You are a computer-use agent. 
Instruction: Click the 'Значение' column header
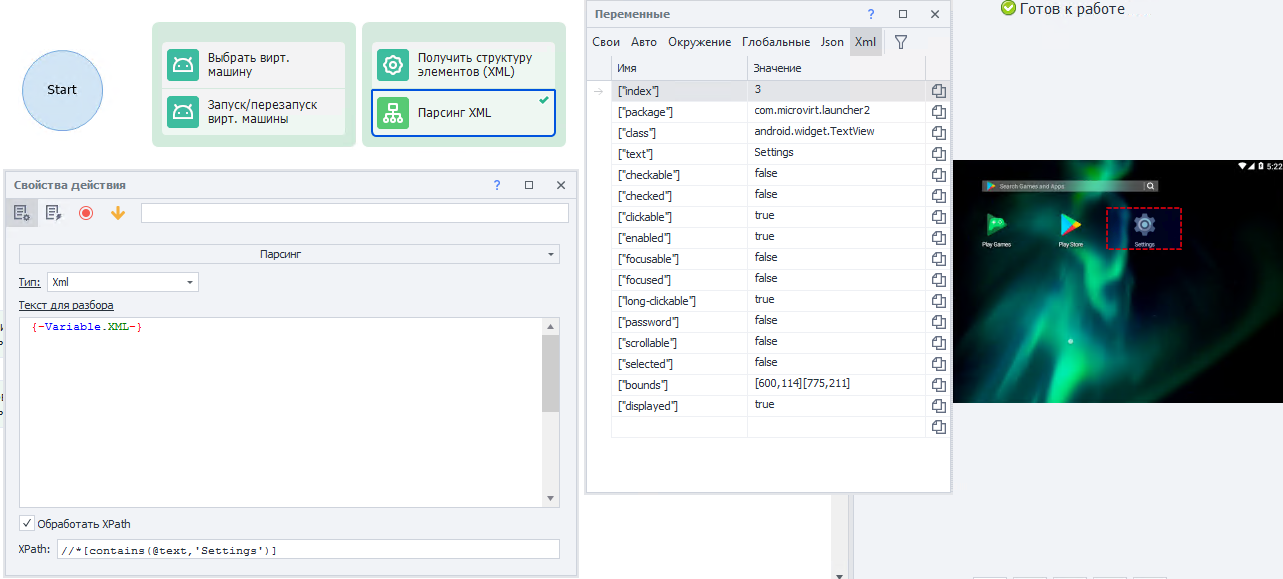coord(836,68)
